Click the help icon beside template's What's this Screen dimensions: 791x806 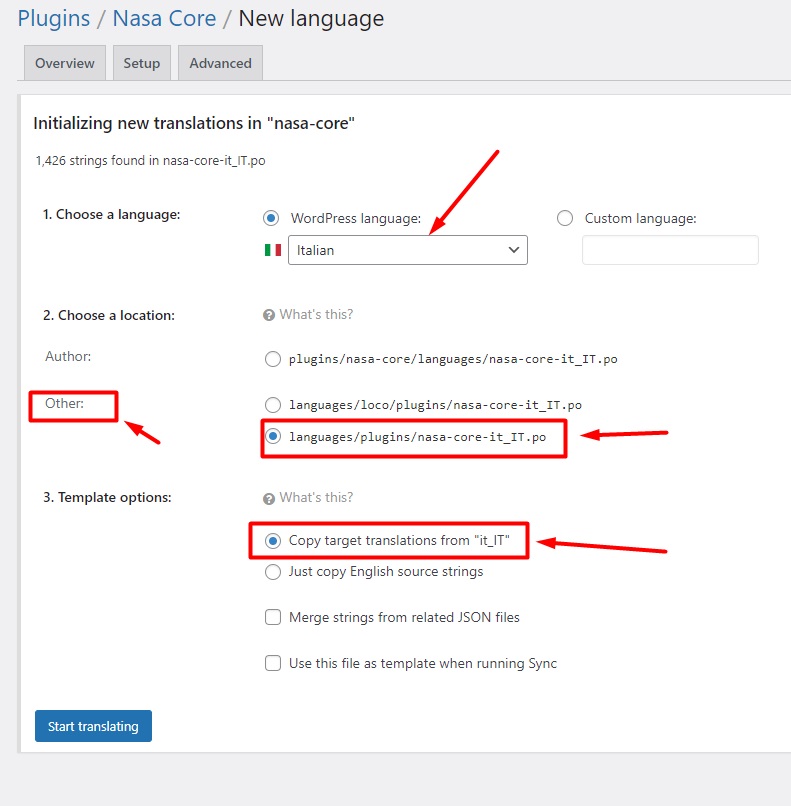(x=268, y=498)
